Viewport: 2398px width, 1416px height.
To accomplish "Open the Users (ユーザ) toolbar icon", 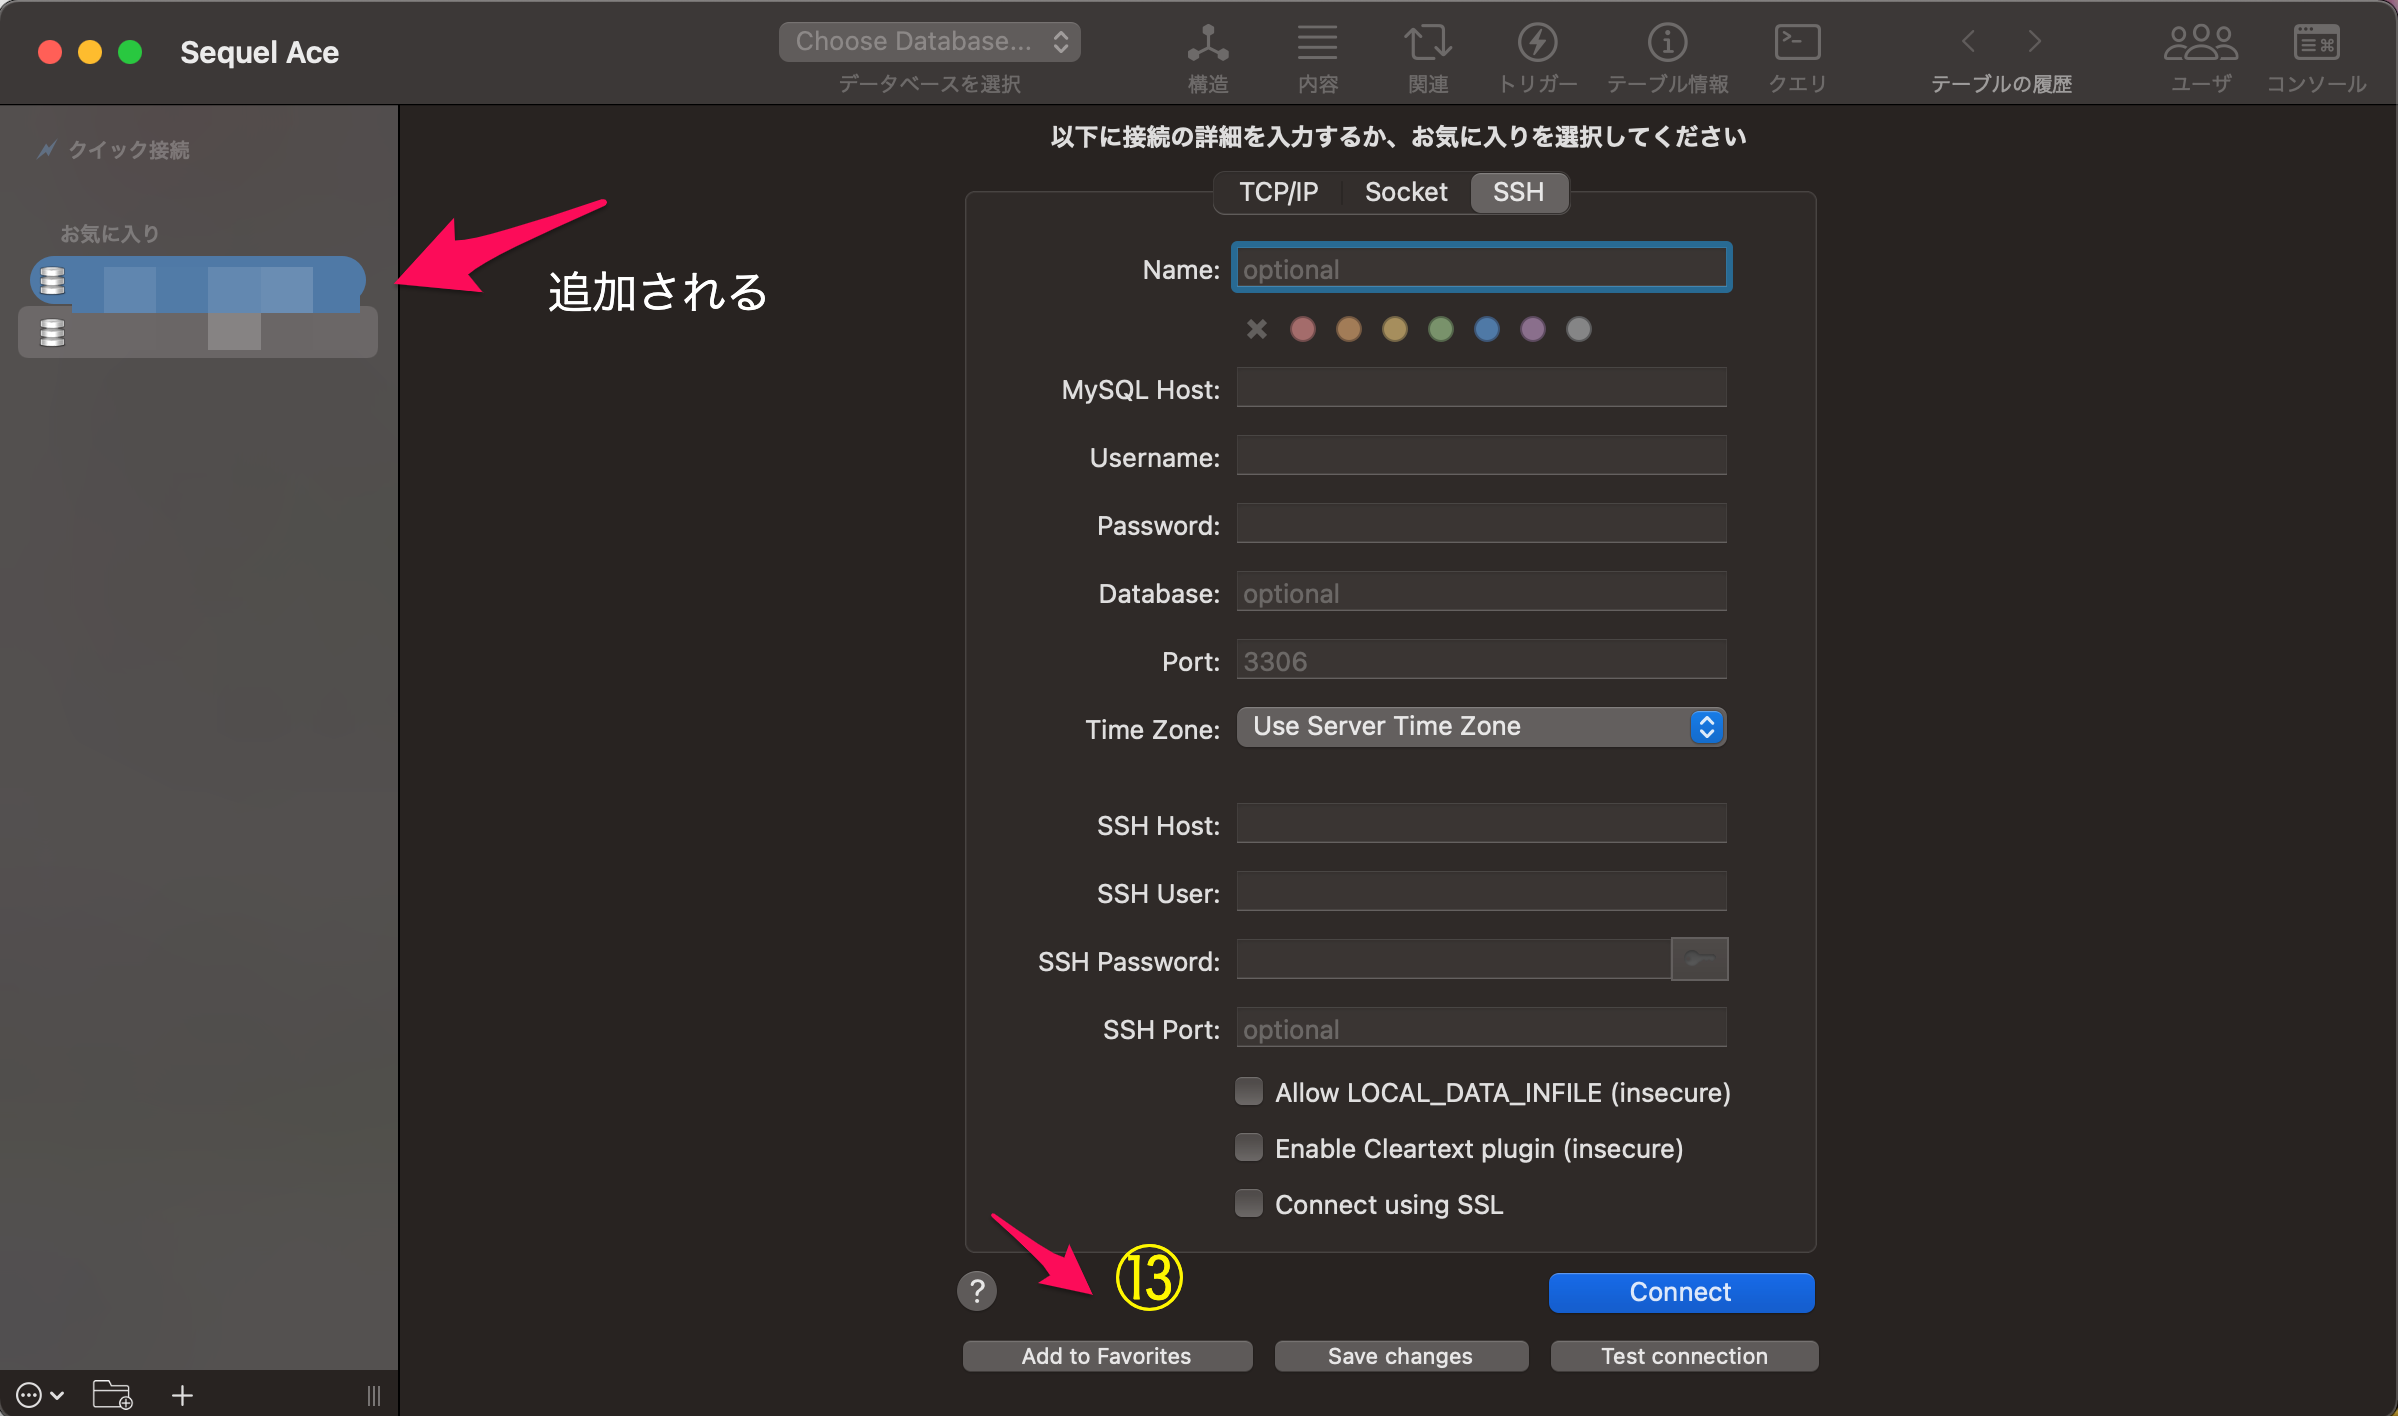I will 2200,44.
